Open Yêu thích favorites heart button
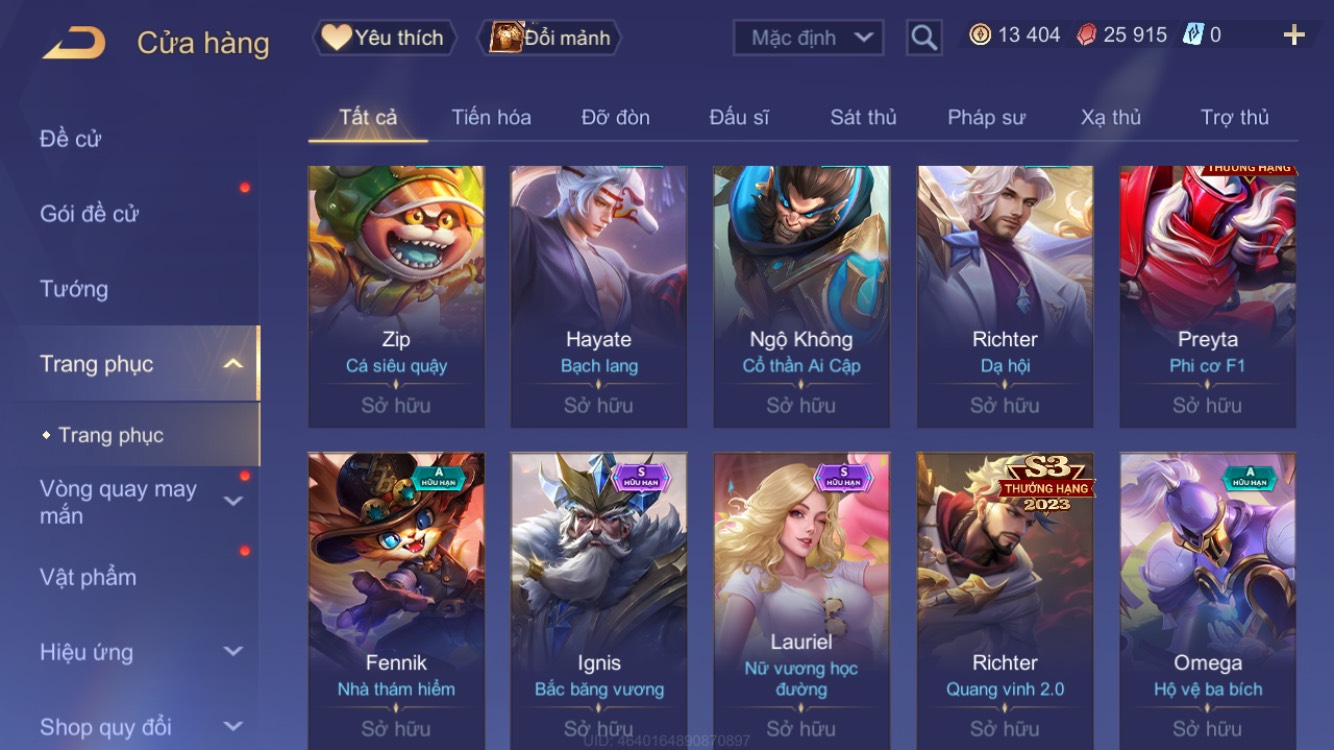 pos(384,38)
